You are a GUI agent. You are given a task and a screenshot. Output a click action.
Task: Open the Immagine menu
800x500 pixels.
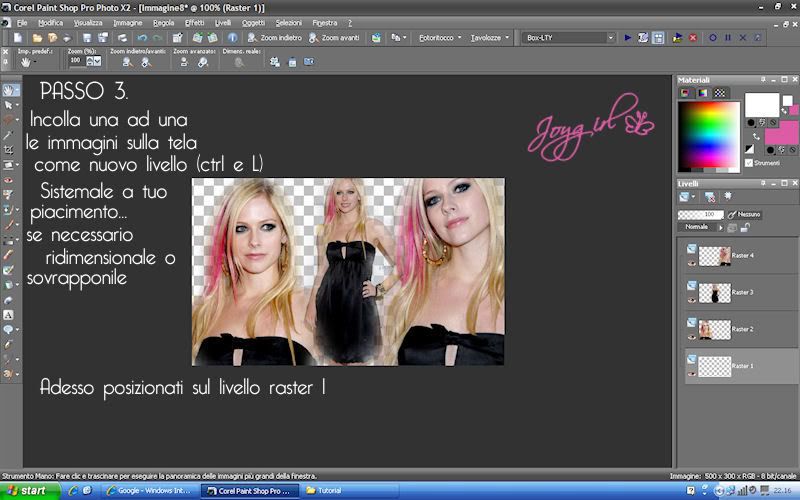[x=128, y=23]
